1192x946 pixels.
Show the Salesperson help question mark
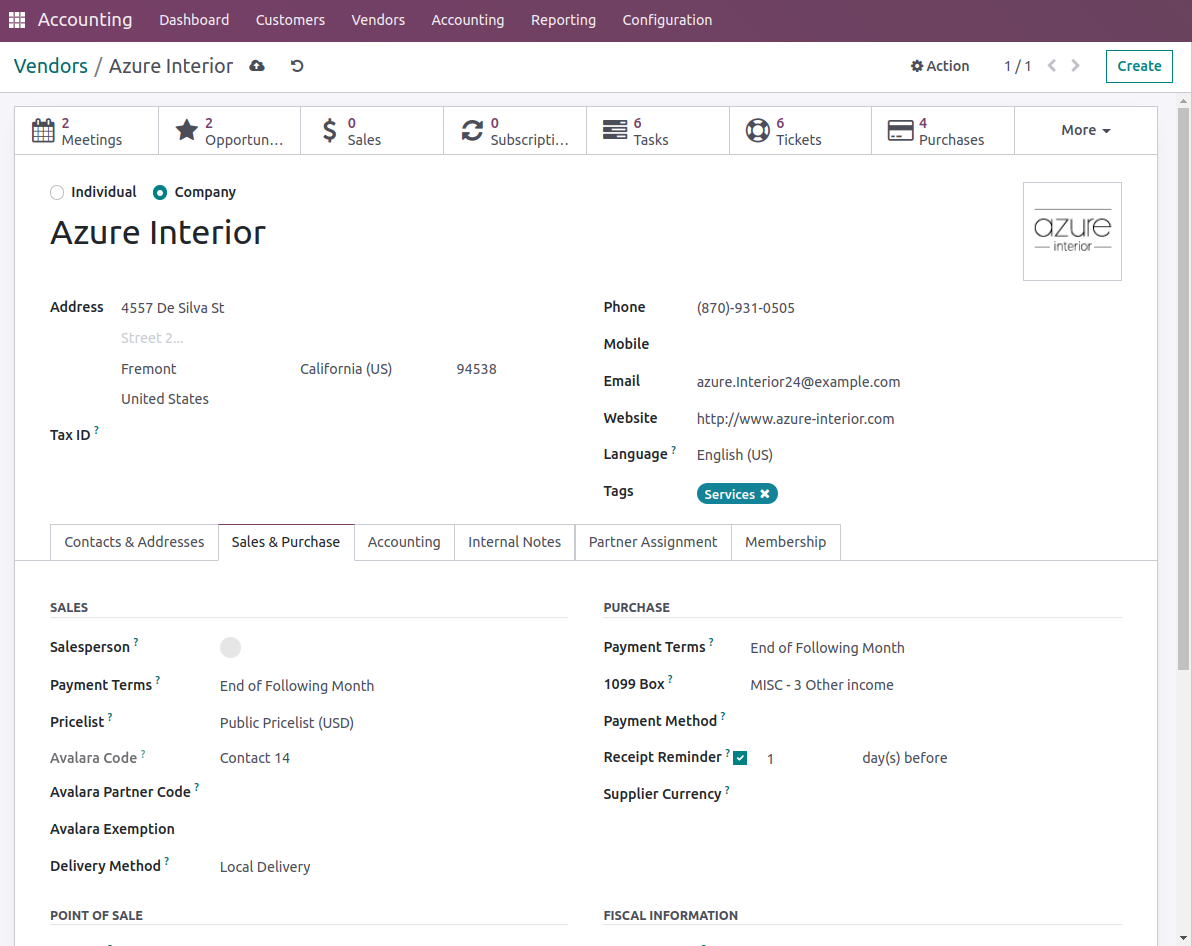pyautogui.click(x=136, y=642)
